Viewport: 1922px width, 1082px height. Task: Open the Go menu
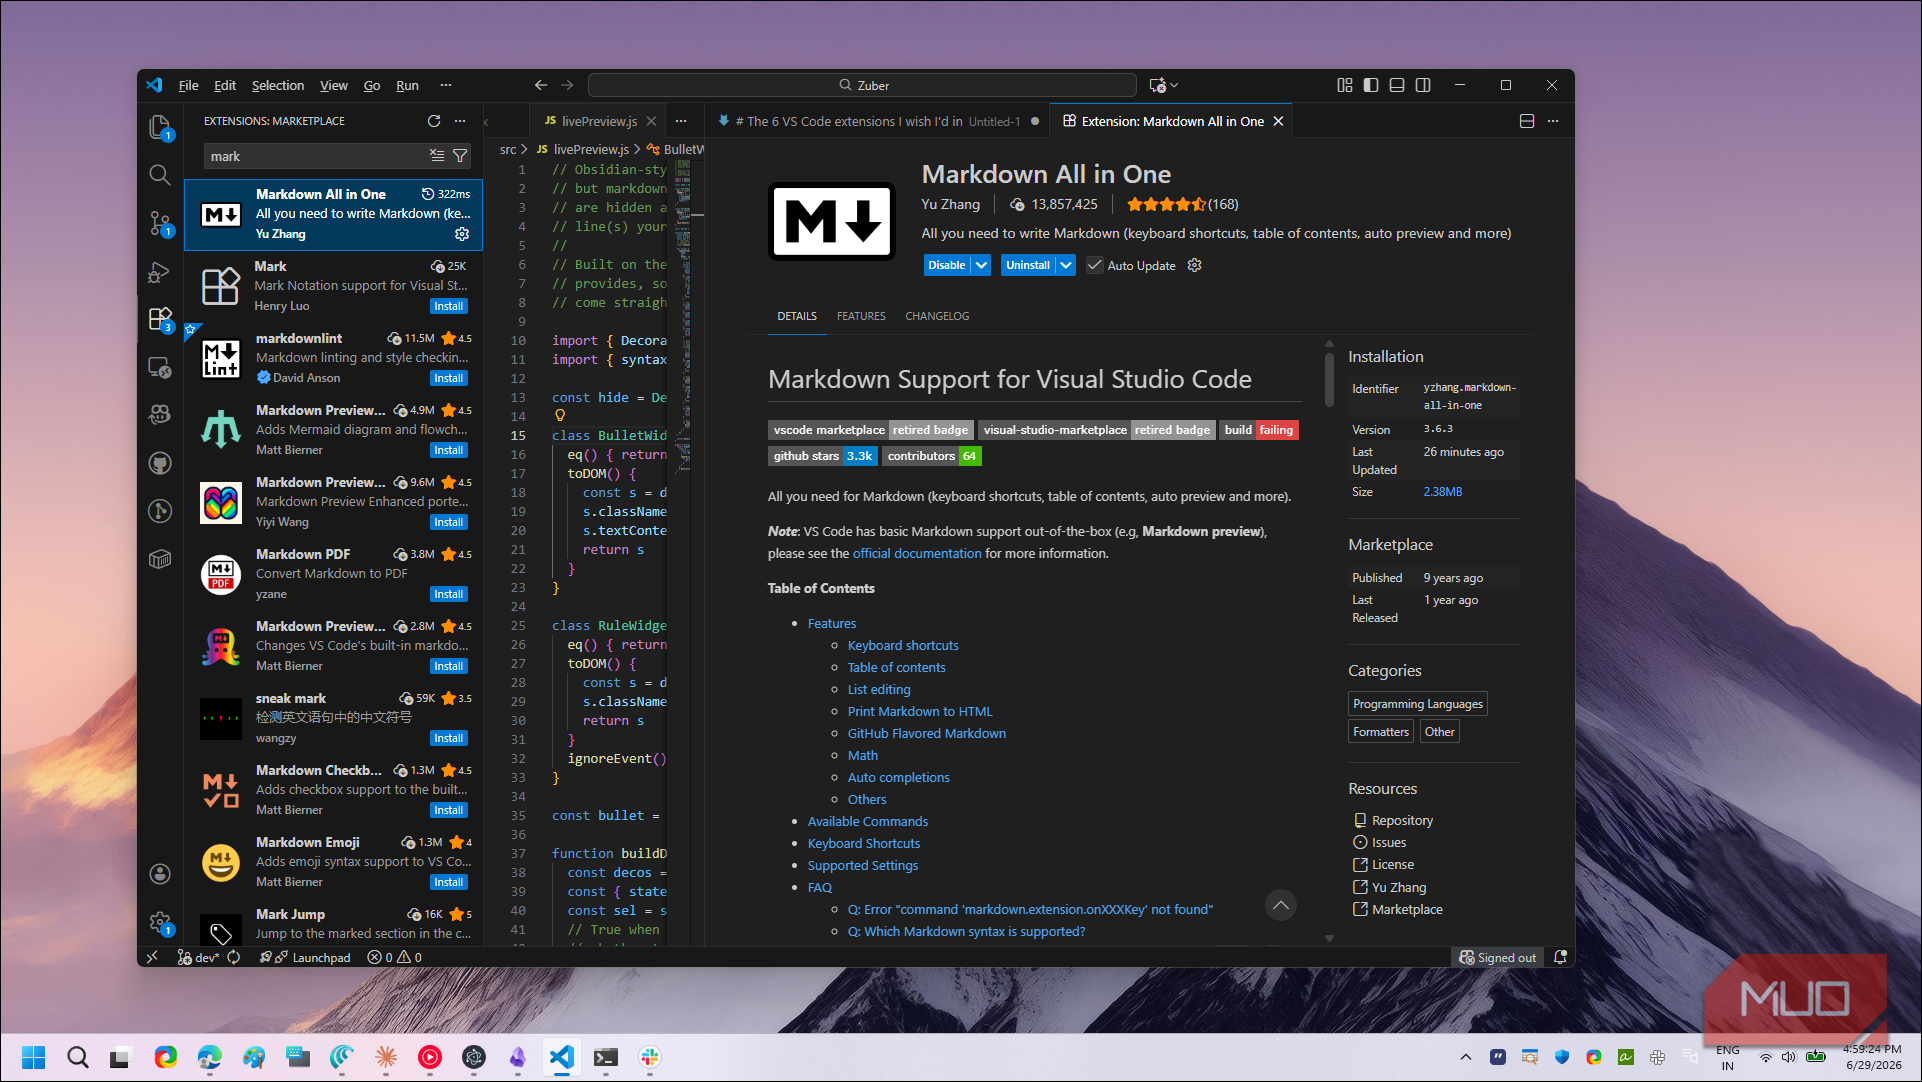(x=372, y=85)
